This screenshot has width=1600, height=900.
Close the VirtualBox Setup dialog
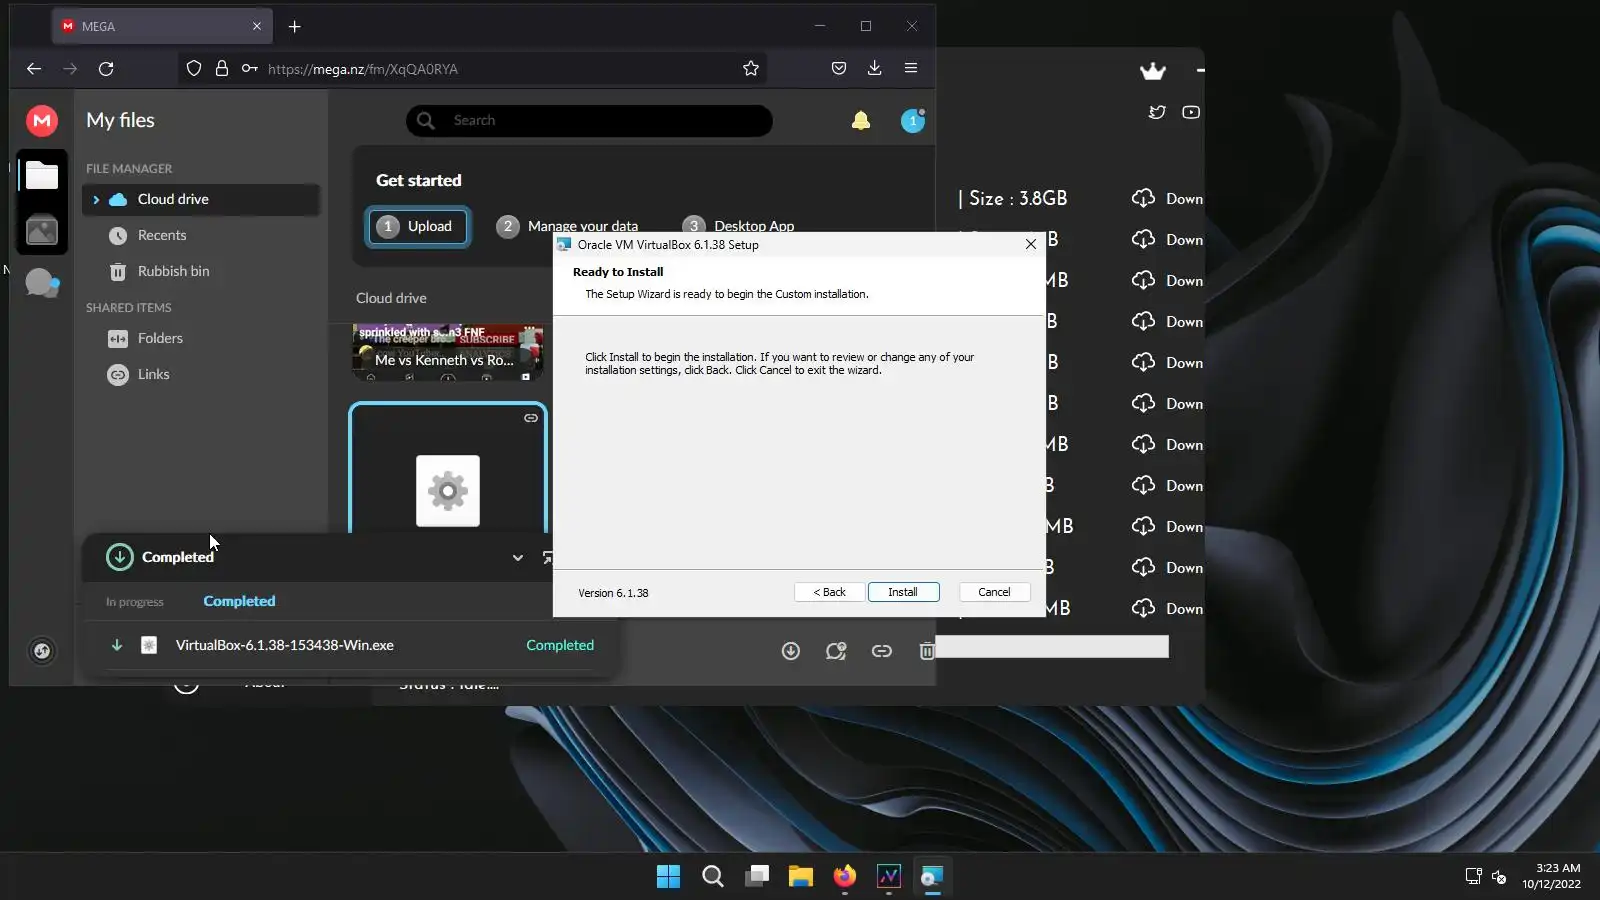point(1031,245)
